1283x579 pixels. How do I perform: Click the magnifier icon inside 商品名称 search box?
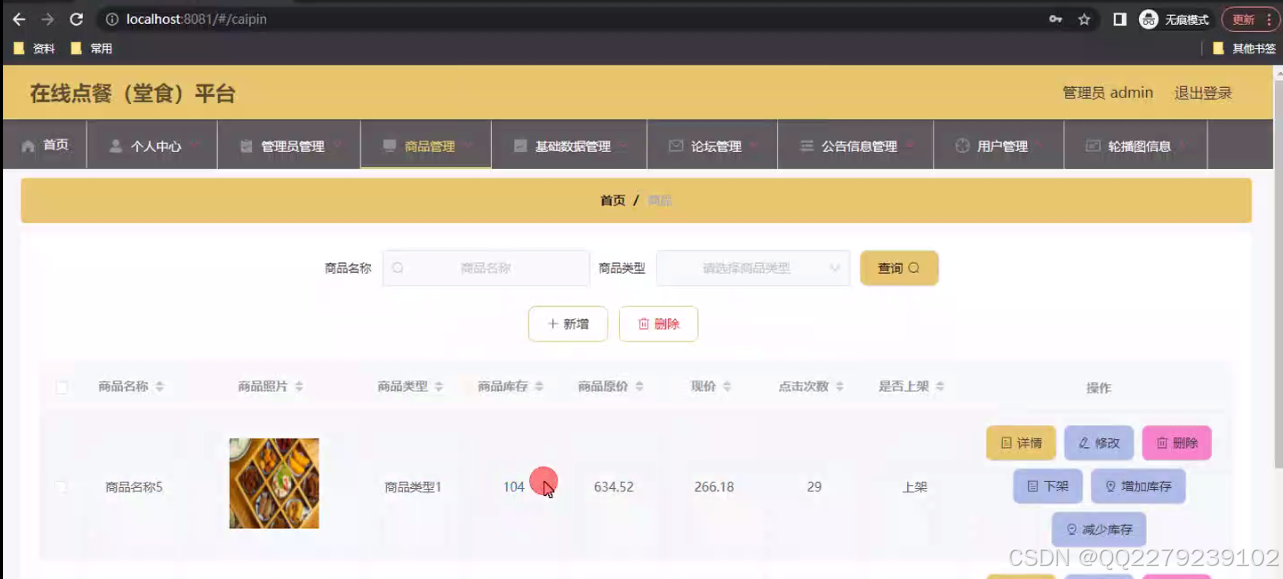point(400,267)
